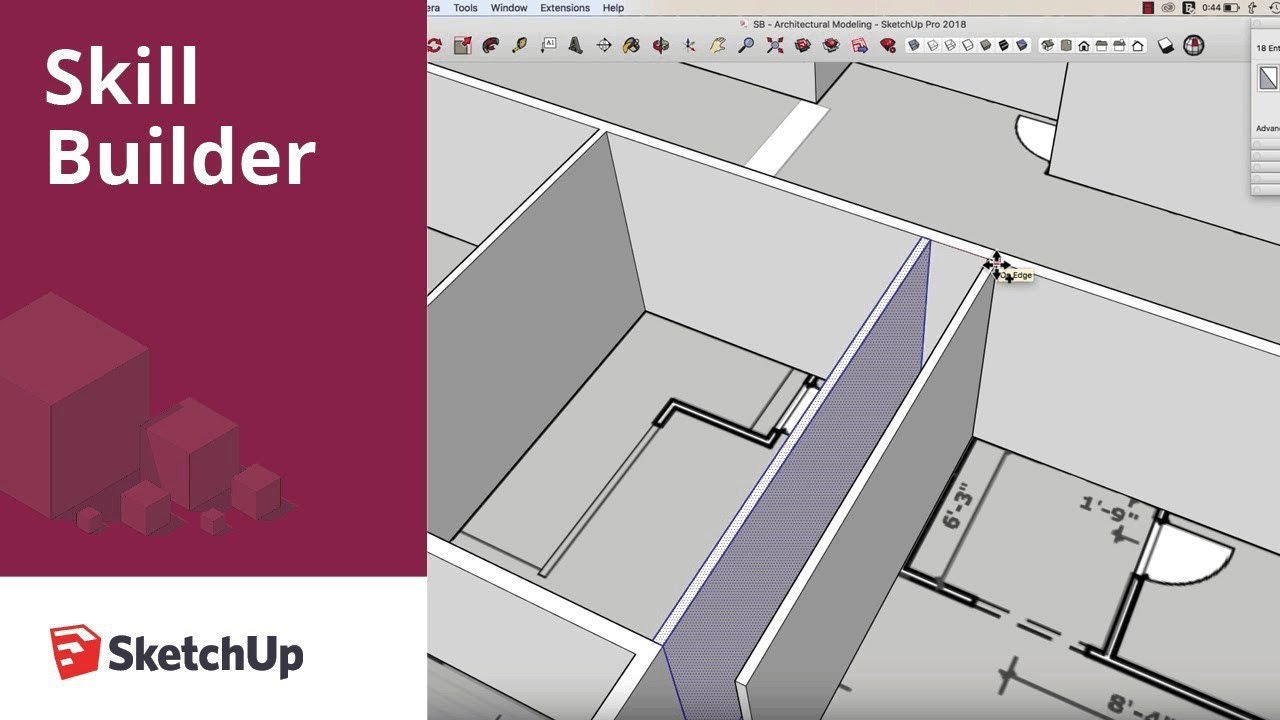The height and width of the screenshot is (720, 1280).
Task: Open the Creative Cloud menu bar icon
Action: click(x=1167, y=8)
